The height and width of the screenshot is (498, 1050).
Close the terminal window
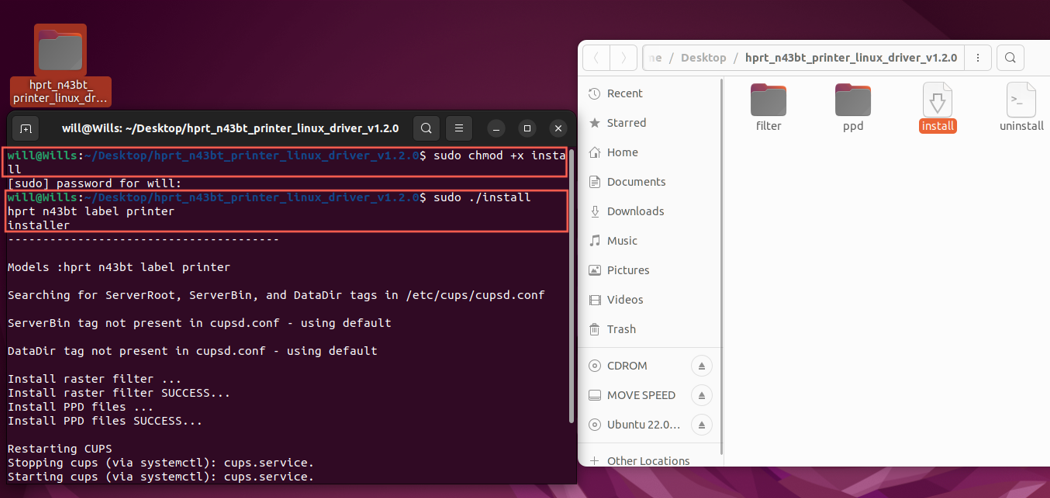558,128
